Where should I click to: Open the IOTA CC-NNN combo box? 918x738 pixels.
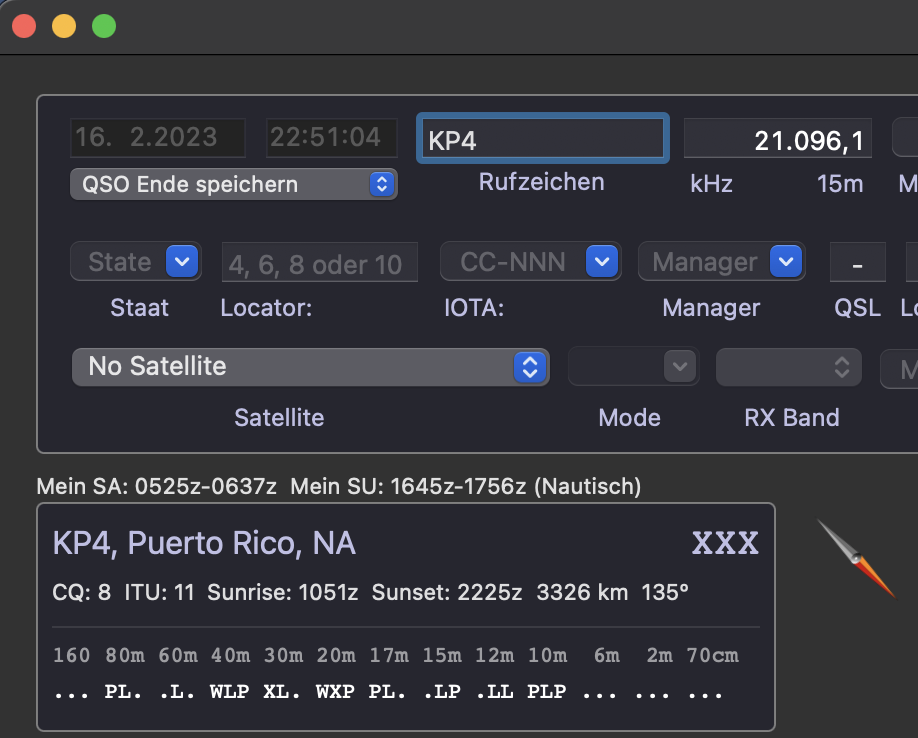[x=600, y=262]
